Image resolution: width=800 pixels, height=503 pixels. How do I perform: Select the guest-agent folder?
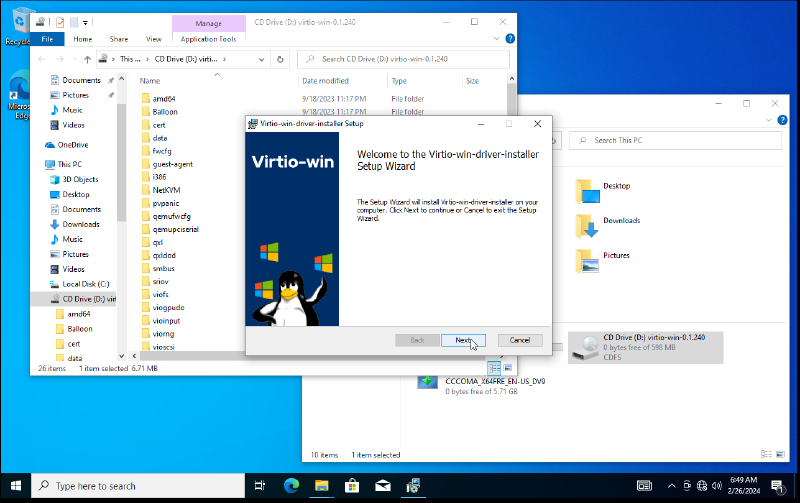coord(172,164)
